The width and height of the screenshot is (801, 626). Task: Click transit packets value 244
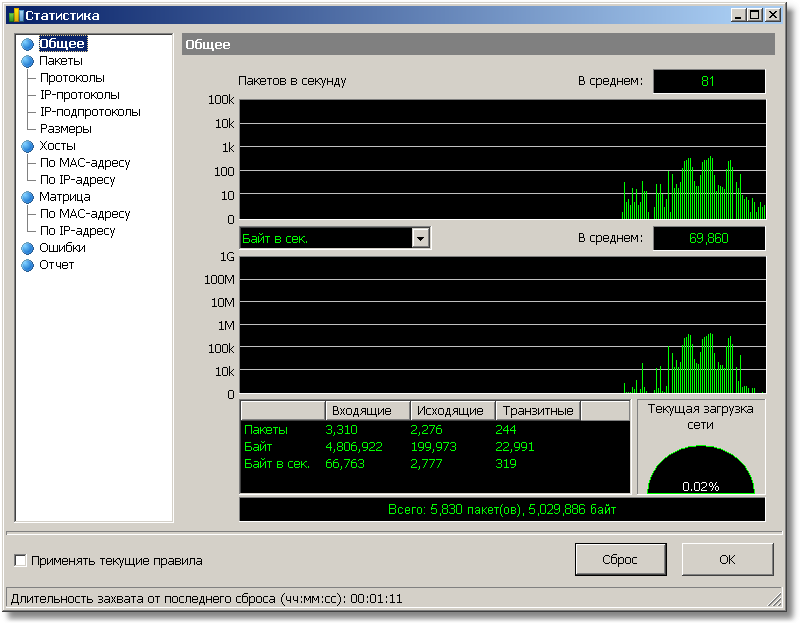[x=506, y=430]
